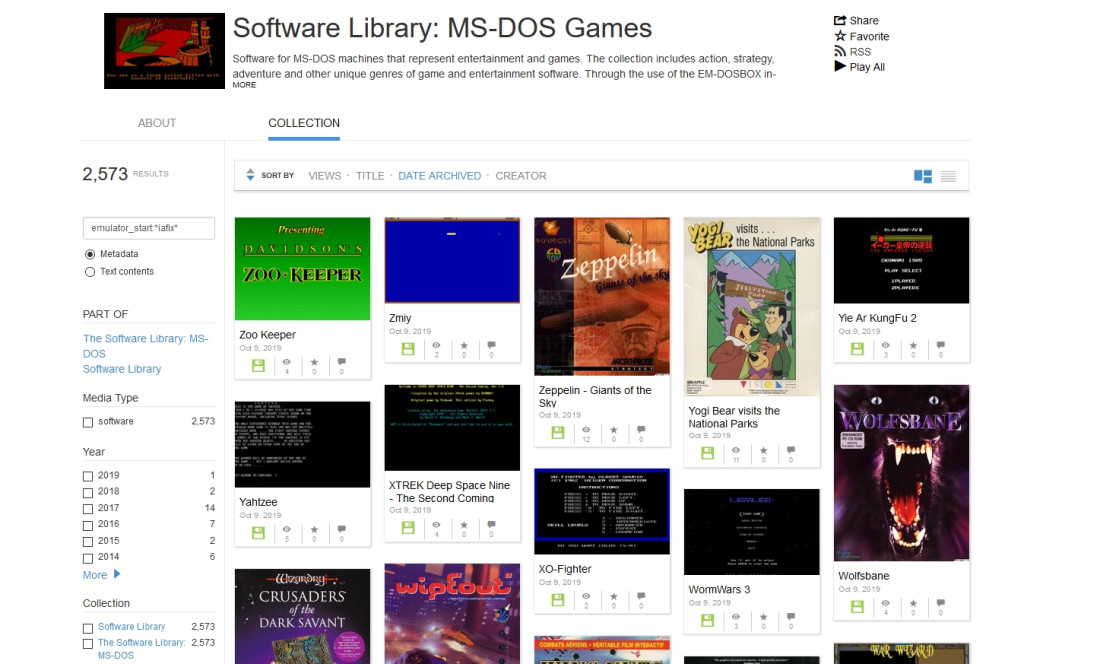This screenshot has height=664, width=1100.
Task: Sort results by VIEWS
Action: tap(325, 176)
